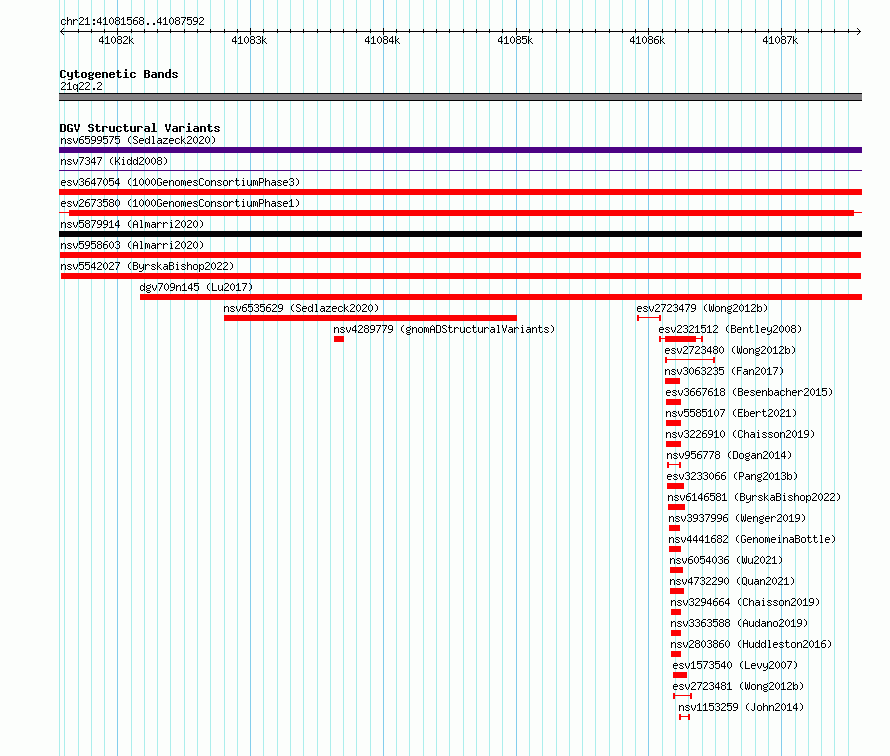Viewport: 890px width, 756px height.
Task: Select esv3233066 (Pang2013b) label
Action: 732,476
